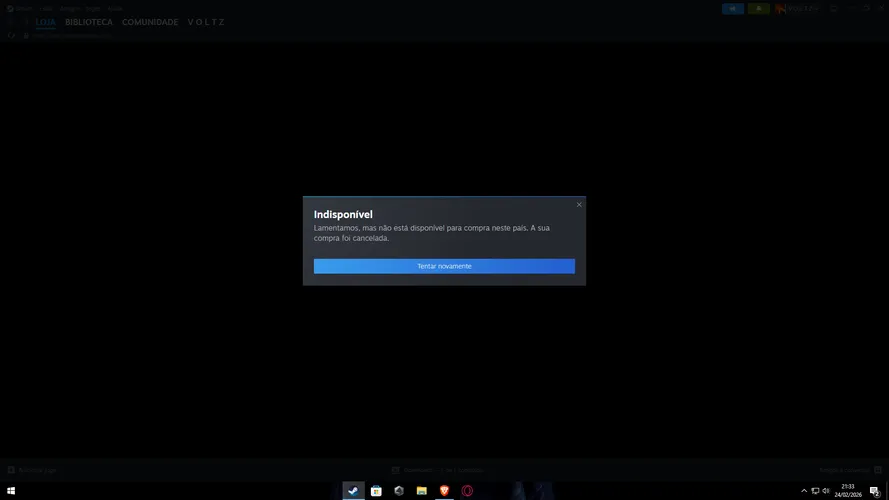Open the Brave browser taskbar icon

pos(444,491)
